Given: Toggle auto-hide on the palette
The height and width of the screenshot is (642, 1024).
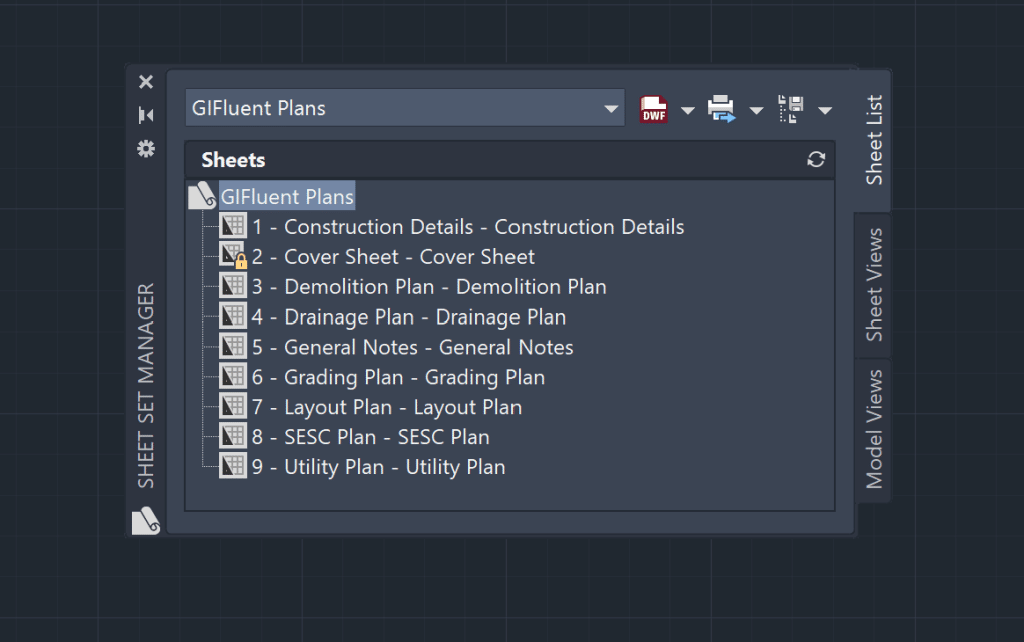Looking at the screenshot, I should click(x=145, y=114).
